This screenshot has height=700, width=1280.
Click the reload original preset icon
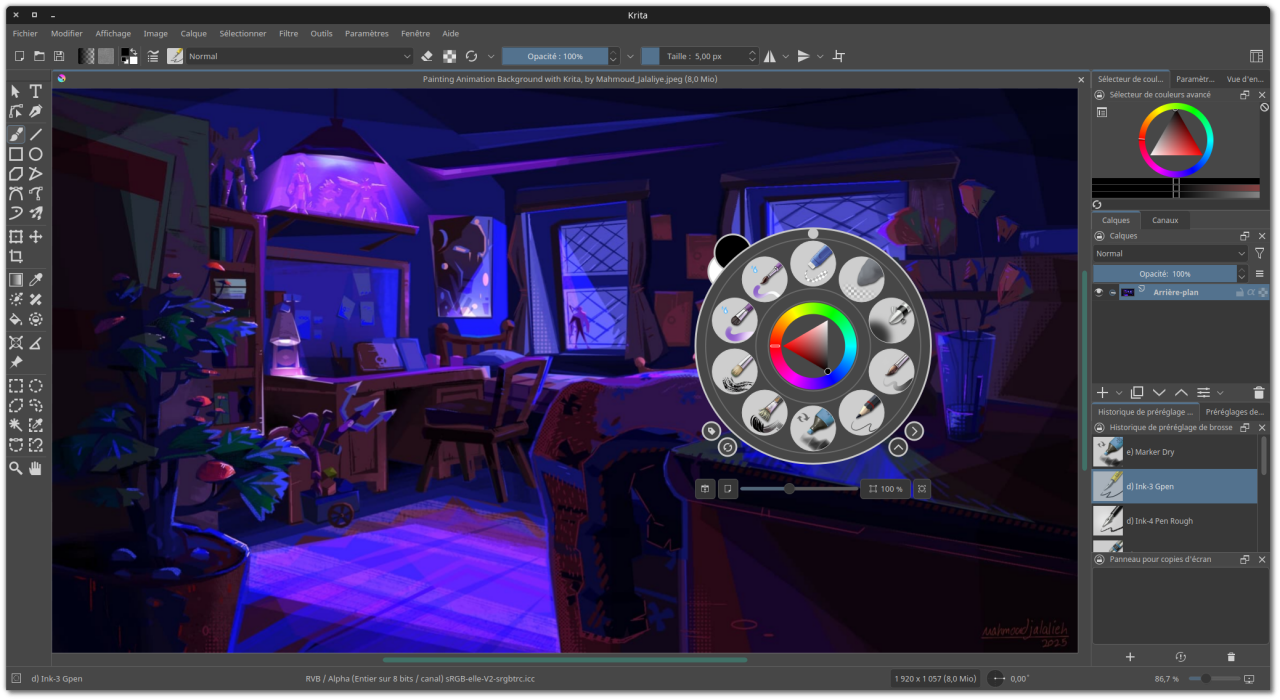(x=471, y=56)
